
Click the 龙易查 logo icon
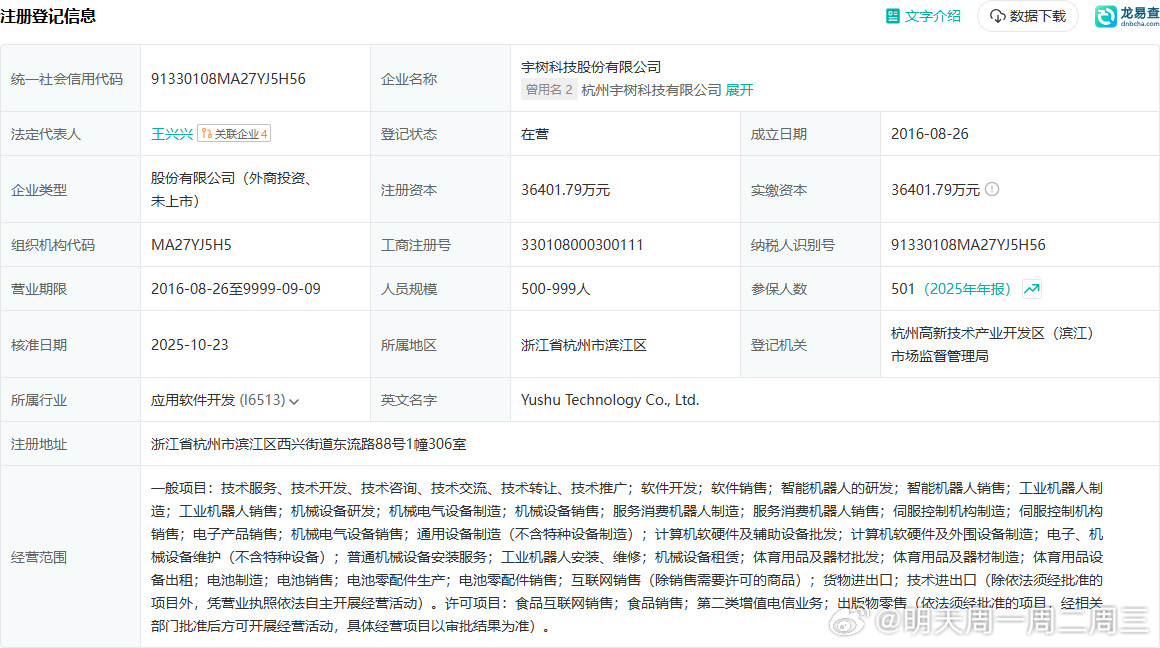pyautogui.click(x=1105, y=16)
